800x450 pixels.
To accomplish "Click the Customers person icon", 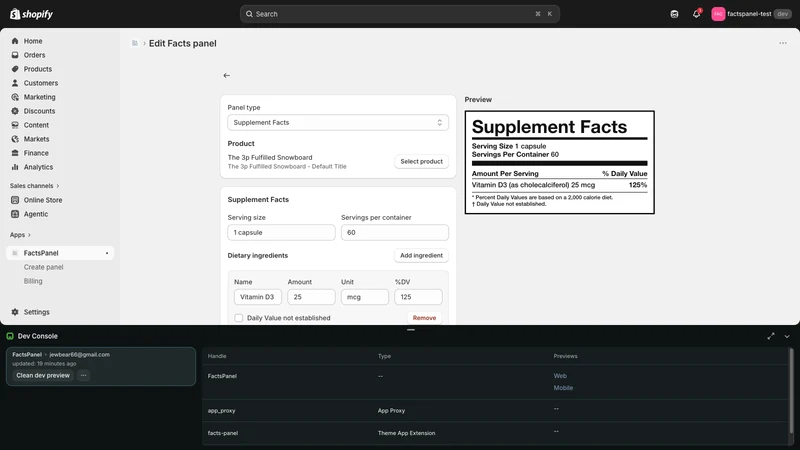I will (x=15, y=83).
